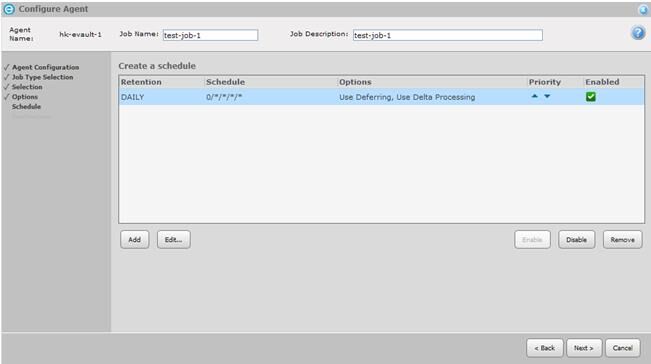Click the Edit... button
The width and height of the screenshot is (651, 364).
point(174,240)
